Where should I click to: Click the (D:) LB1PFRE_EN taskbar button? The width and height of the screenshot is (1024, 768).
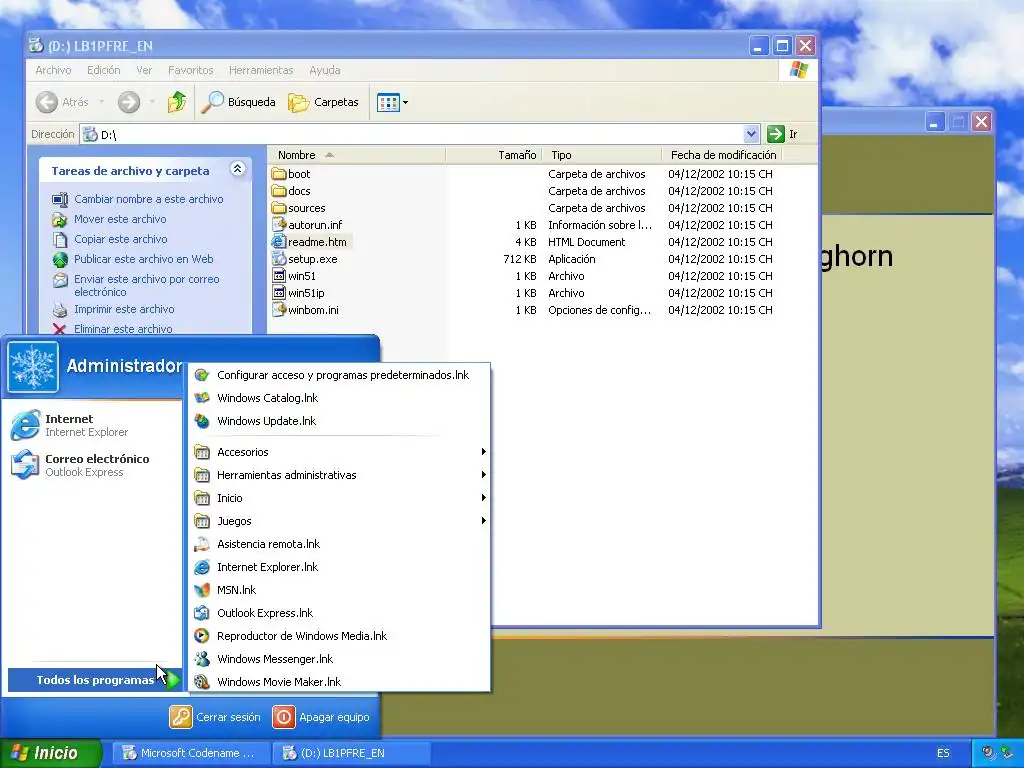(351, 753)
